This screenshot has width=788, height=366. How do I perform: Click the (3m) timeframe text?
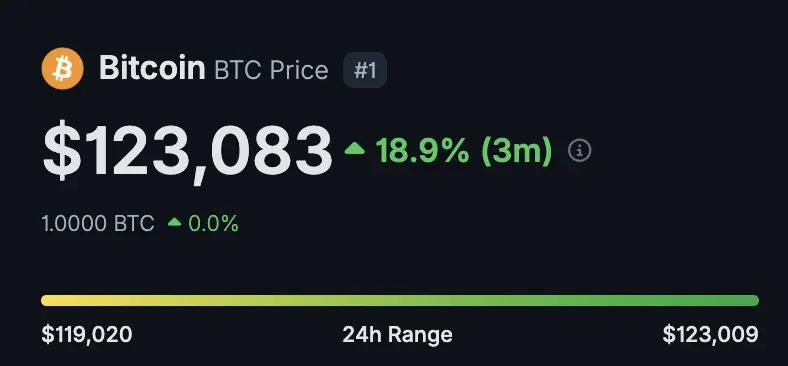tap(517, 150)
